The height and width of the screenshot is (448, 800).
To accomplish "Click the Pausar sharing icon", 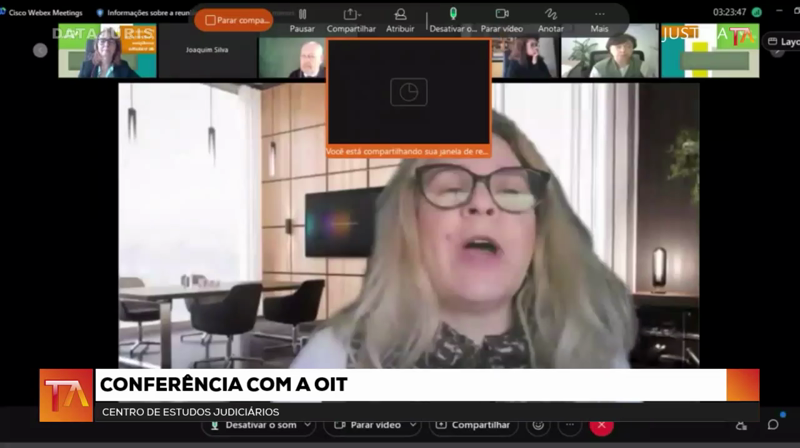I will coord(302,15).
